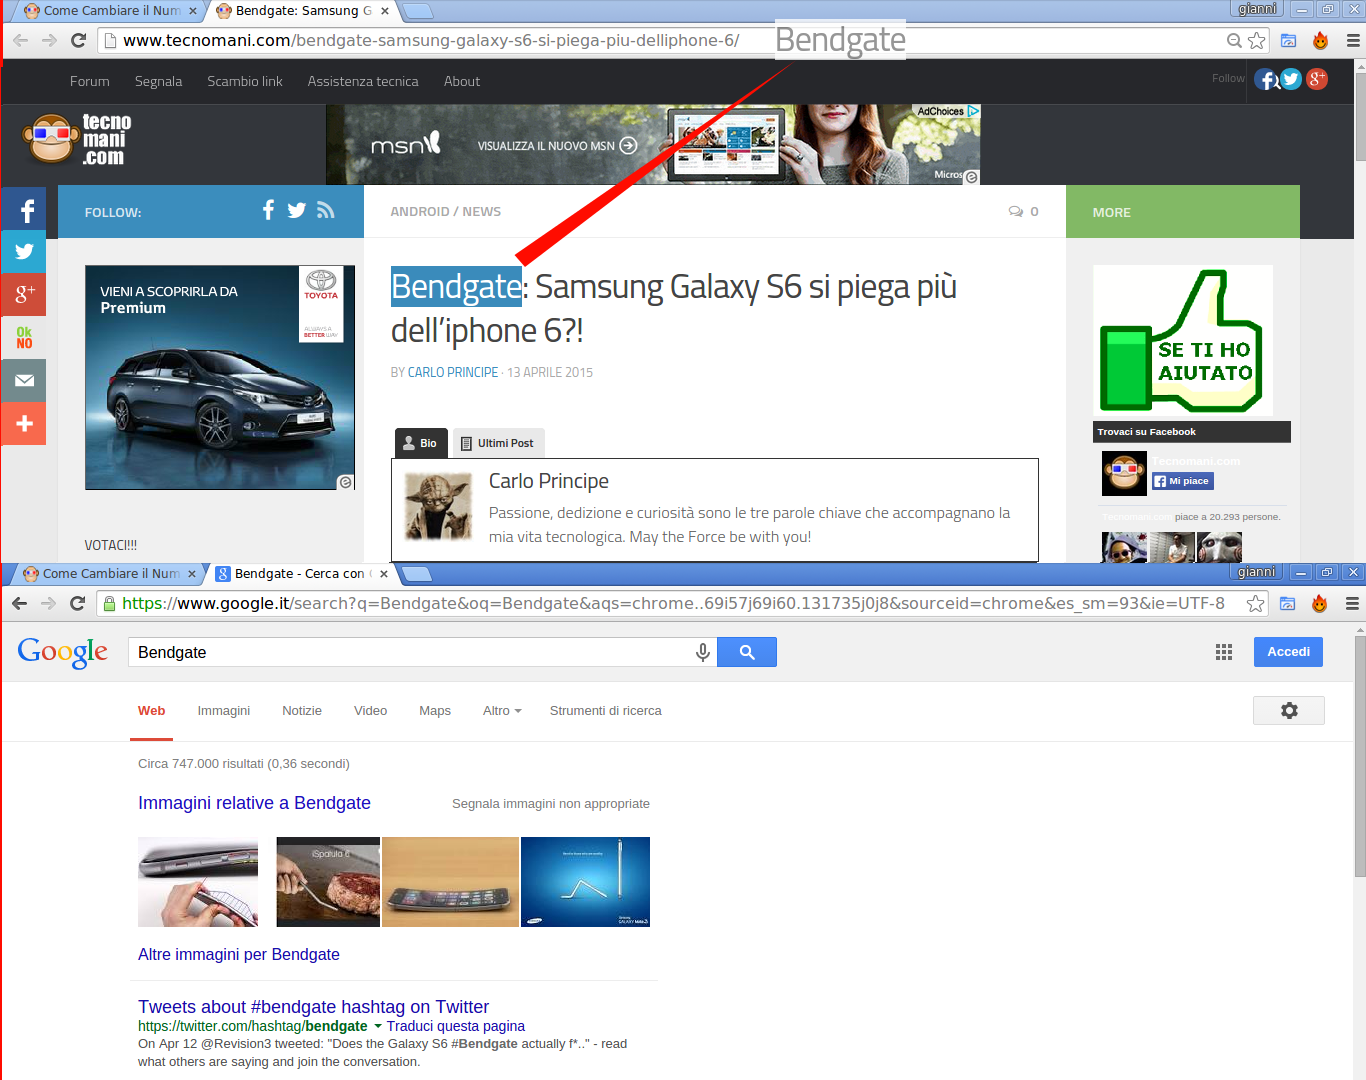
Task: Click flame extension icon in Google window toolbar
Action: pyautogui.click(x=1320, y=603)
